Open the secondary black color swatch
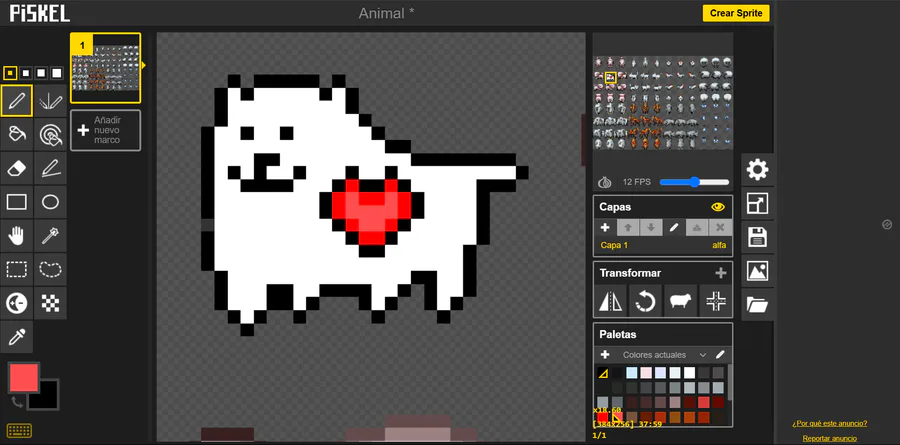 click(47, 398)
